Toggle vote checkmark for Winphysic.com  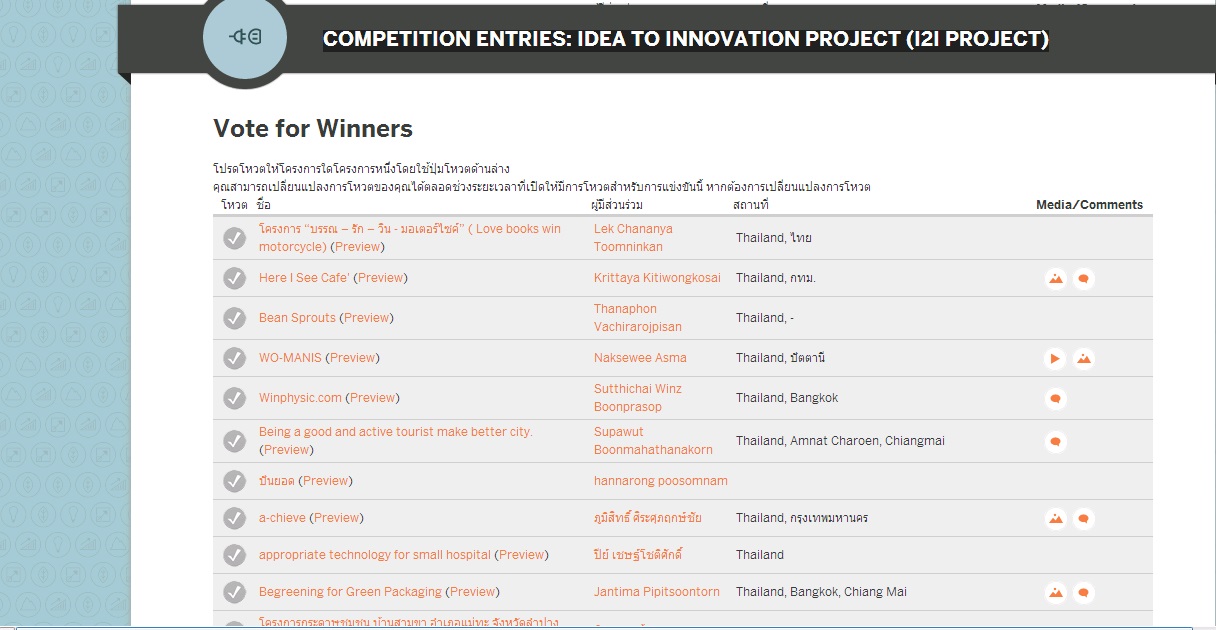click(234, 398)
